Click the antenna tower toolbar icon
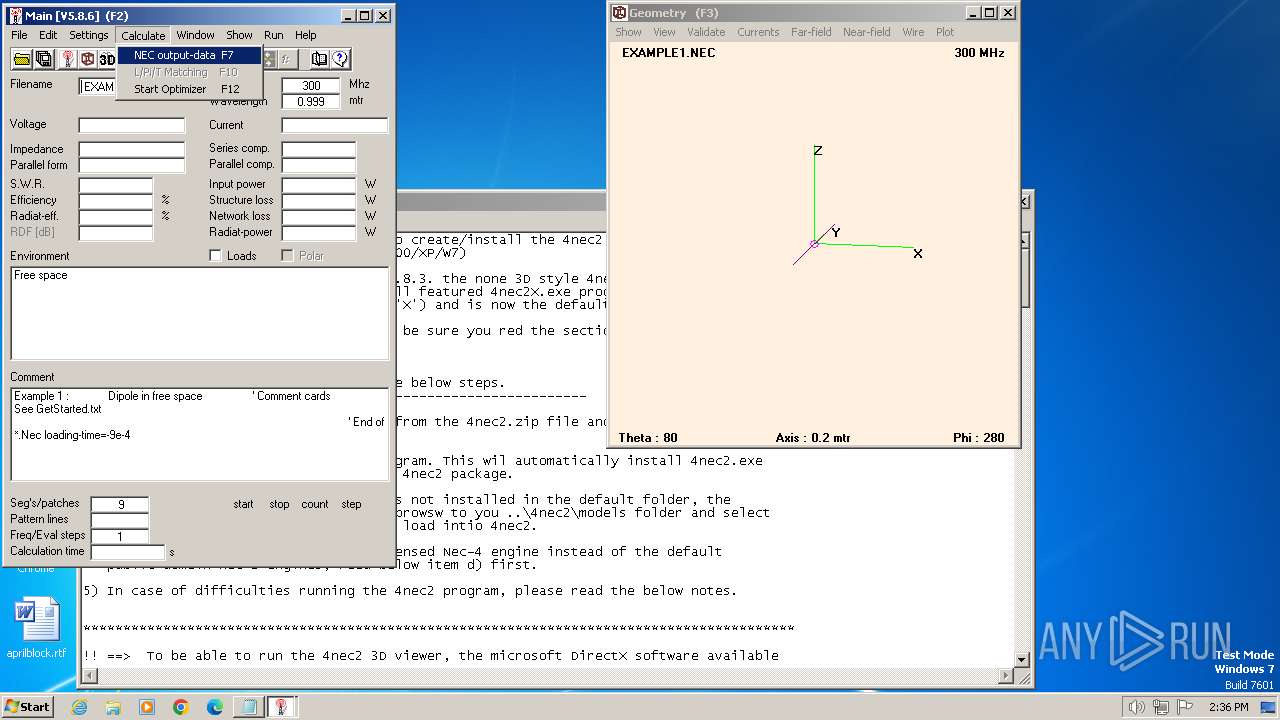1280x720 pixels. click(67, 59)
